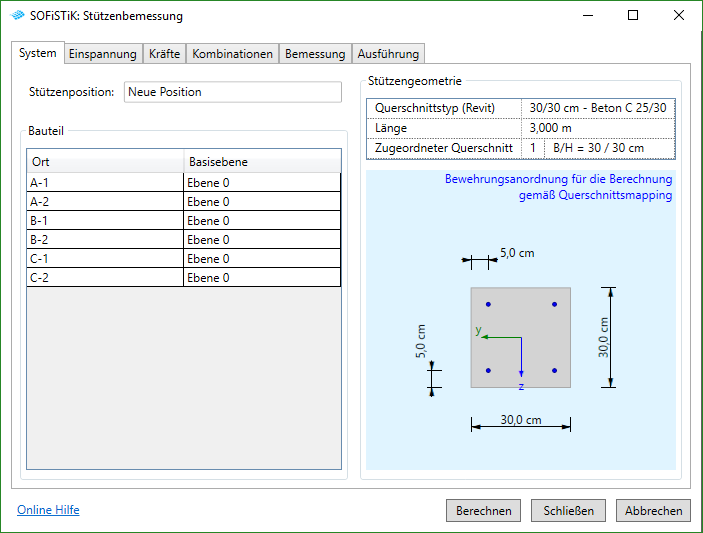The height and width of the screenshot is (533, 703).
Task: Select the Kombinationen tab
Action: [x=232, y=54]
